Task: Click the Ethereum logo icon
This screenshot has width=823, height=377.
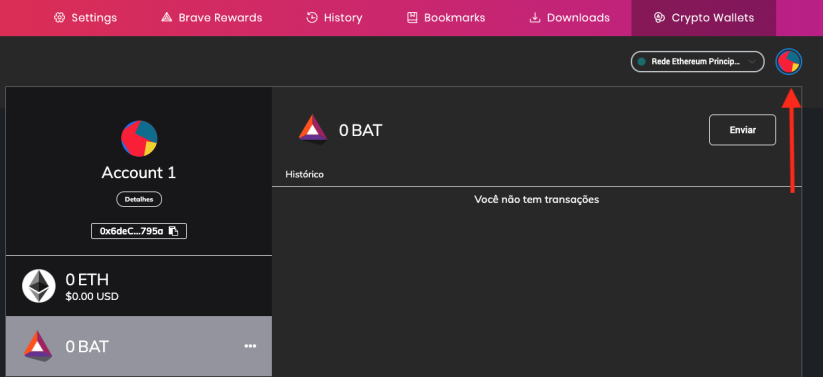Action: (39, 286)
